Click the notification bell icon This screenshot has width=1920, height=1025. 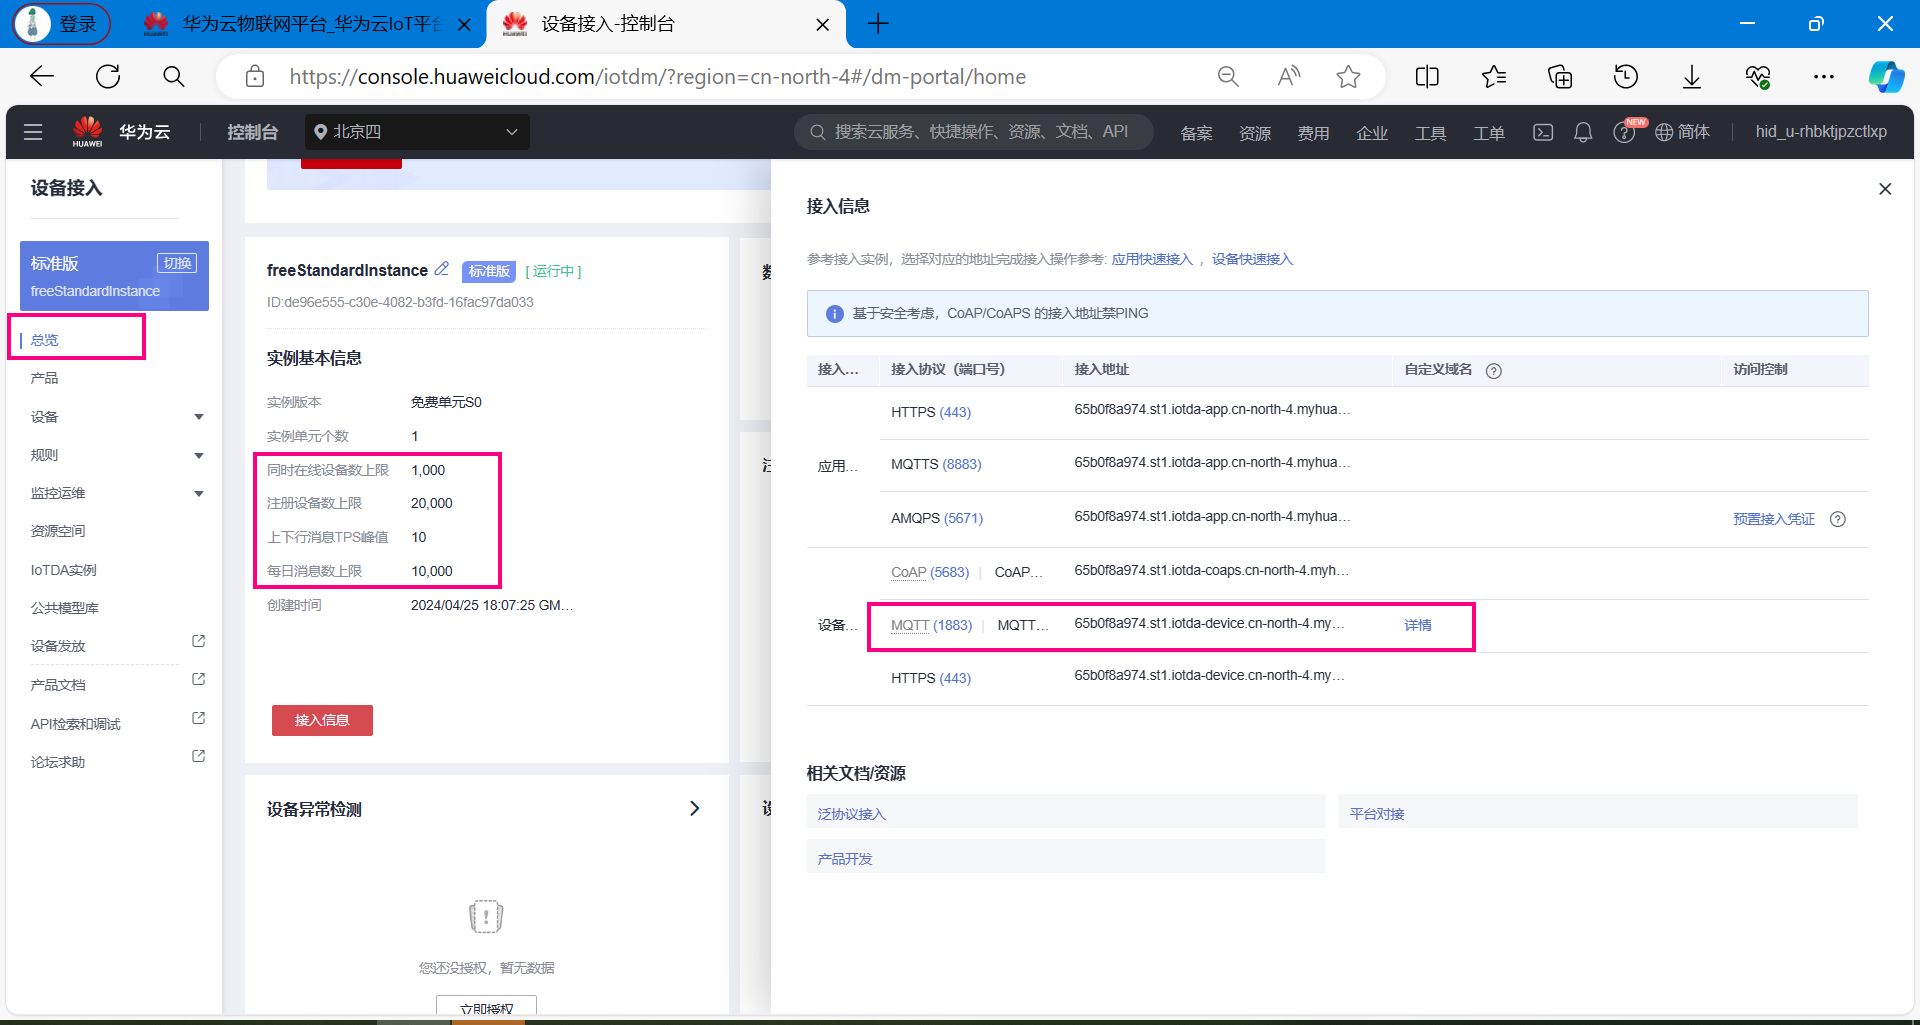coord(1583,132)
